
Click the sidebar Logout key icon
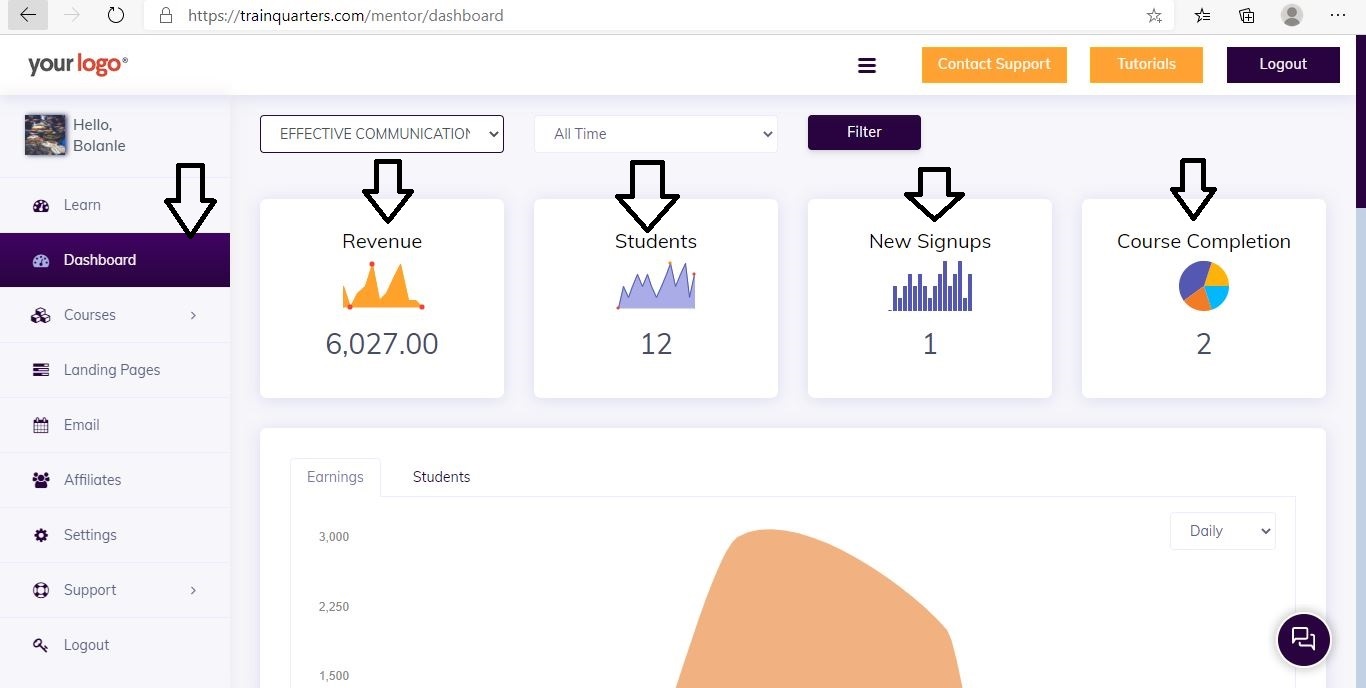pyautogui.click(x=41, y=645)
